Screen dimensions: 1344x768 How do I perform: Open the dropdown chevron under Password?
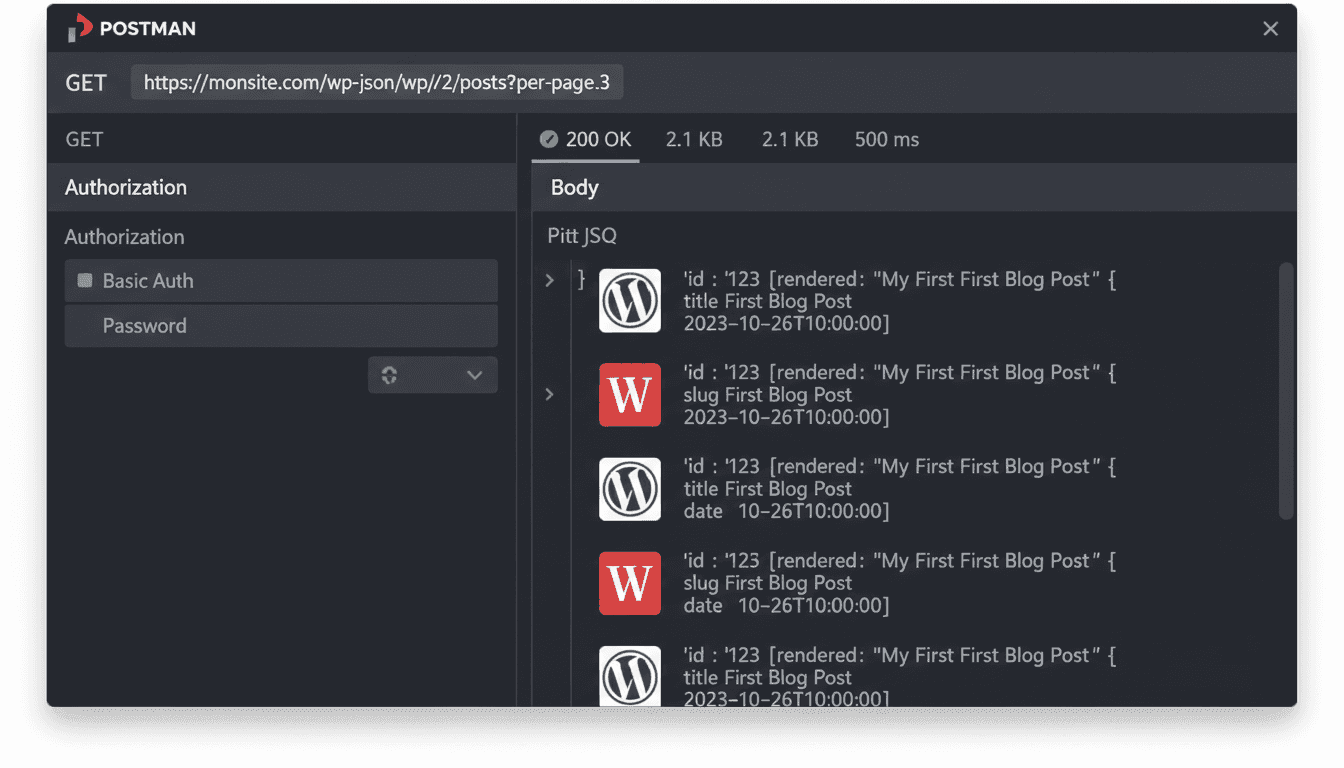[474, 375]
